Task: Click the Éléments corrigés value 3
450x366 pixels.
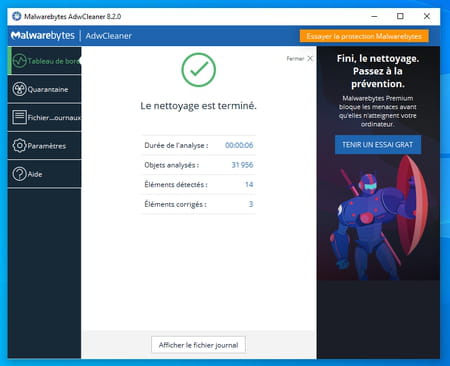Action: pyautogui.click(x=251, y=204)
